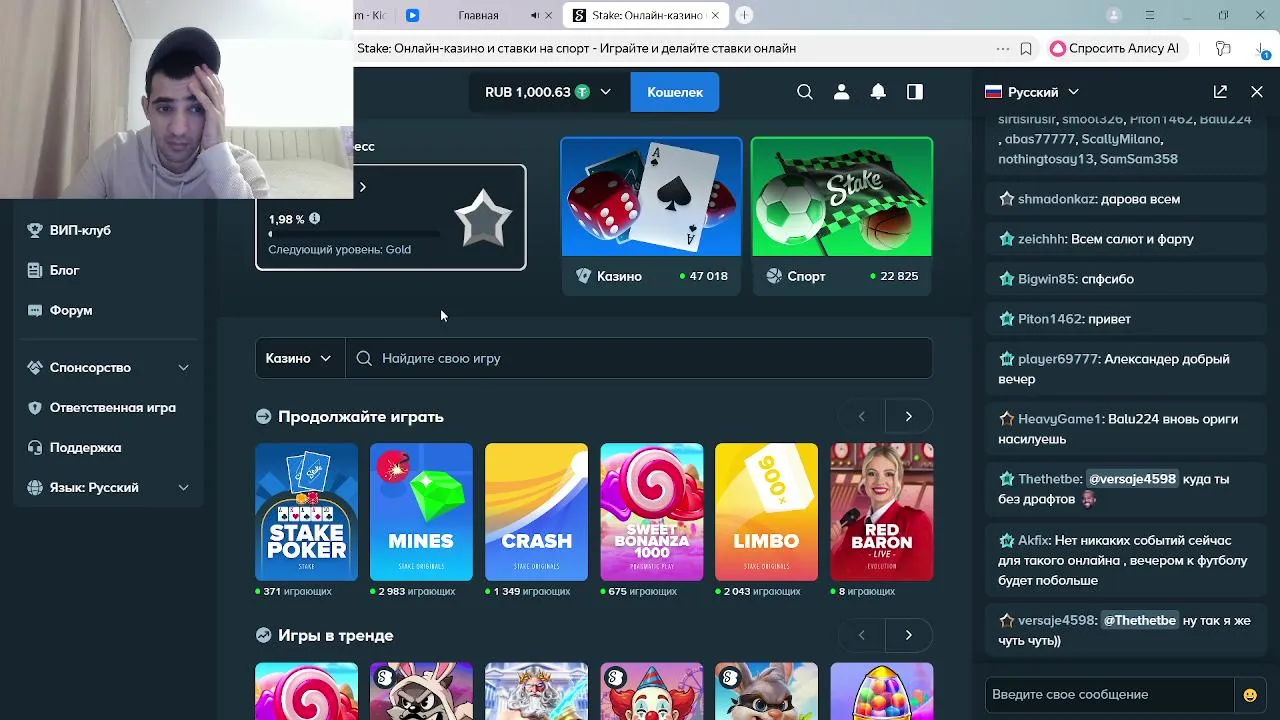Open a new browser tab
The height and width of the screenshot is (720, 1280).
(744, 15)
